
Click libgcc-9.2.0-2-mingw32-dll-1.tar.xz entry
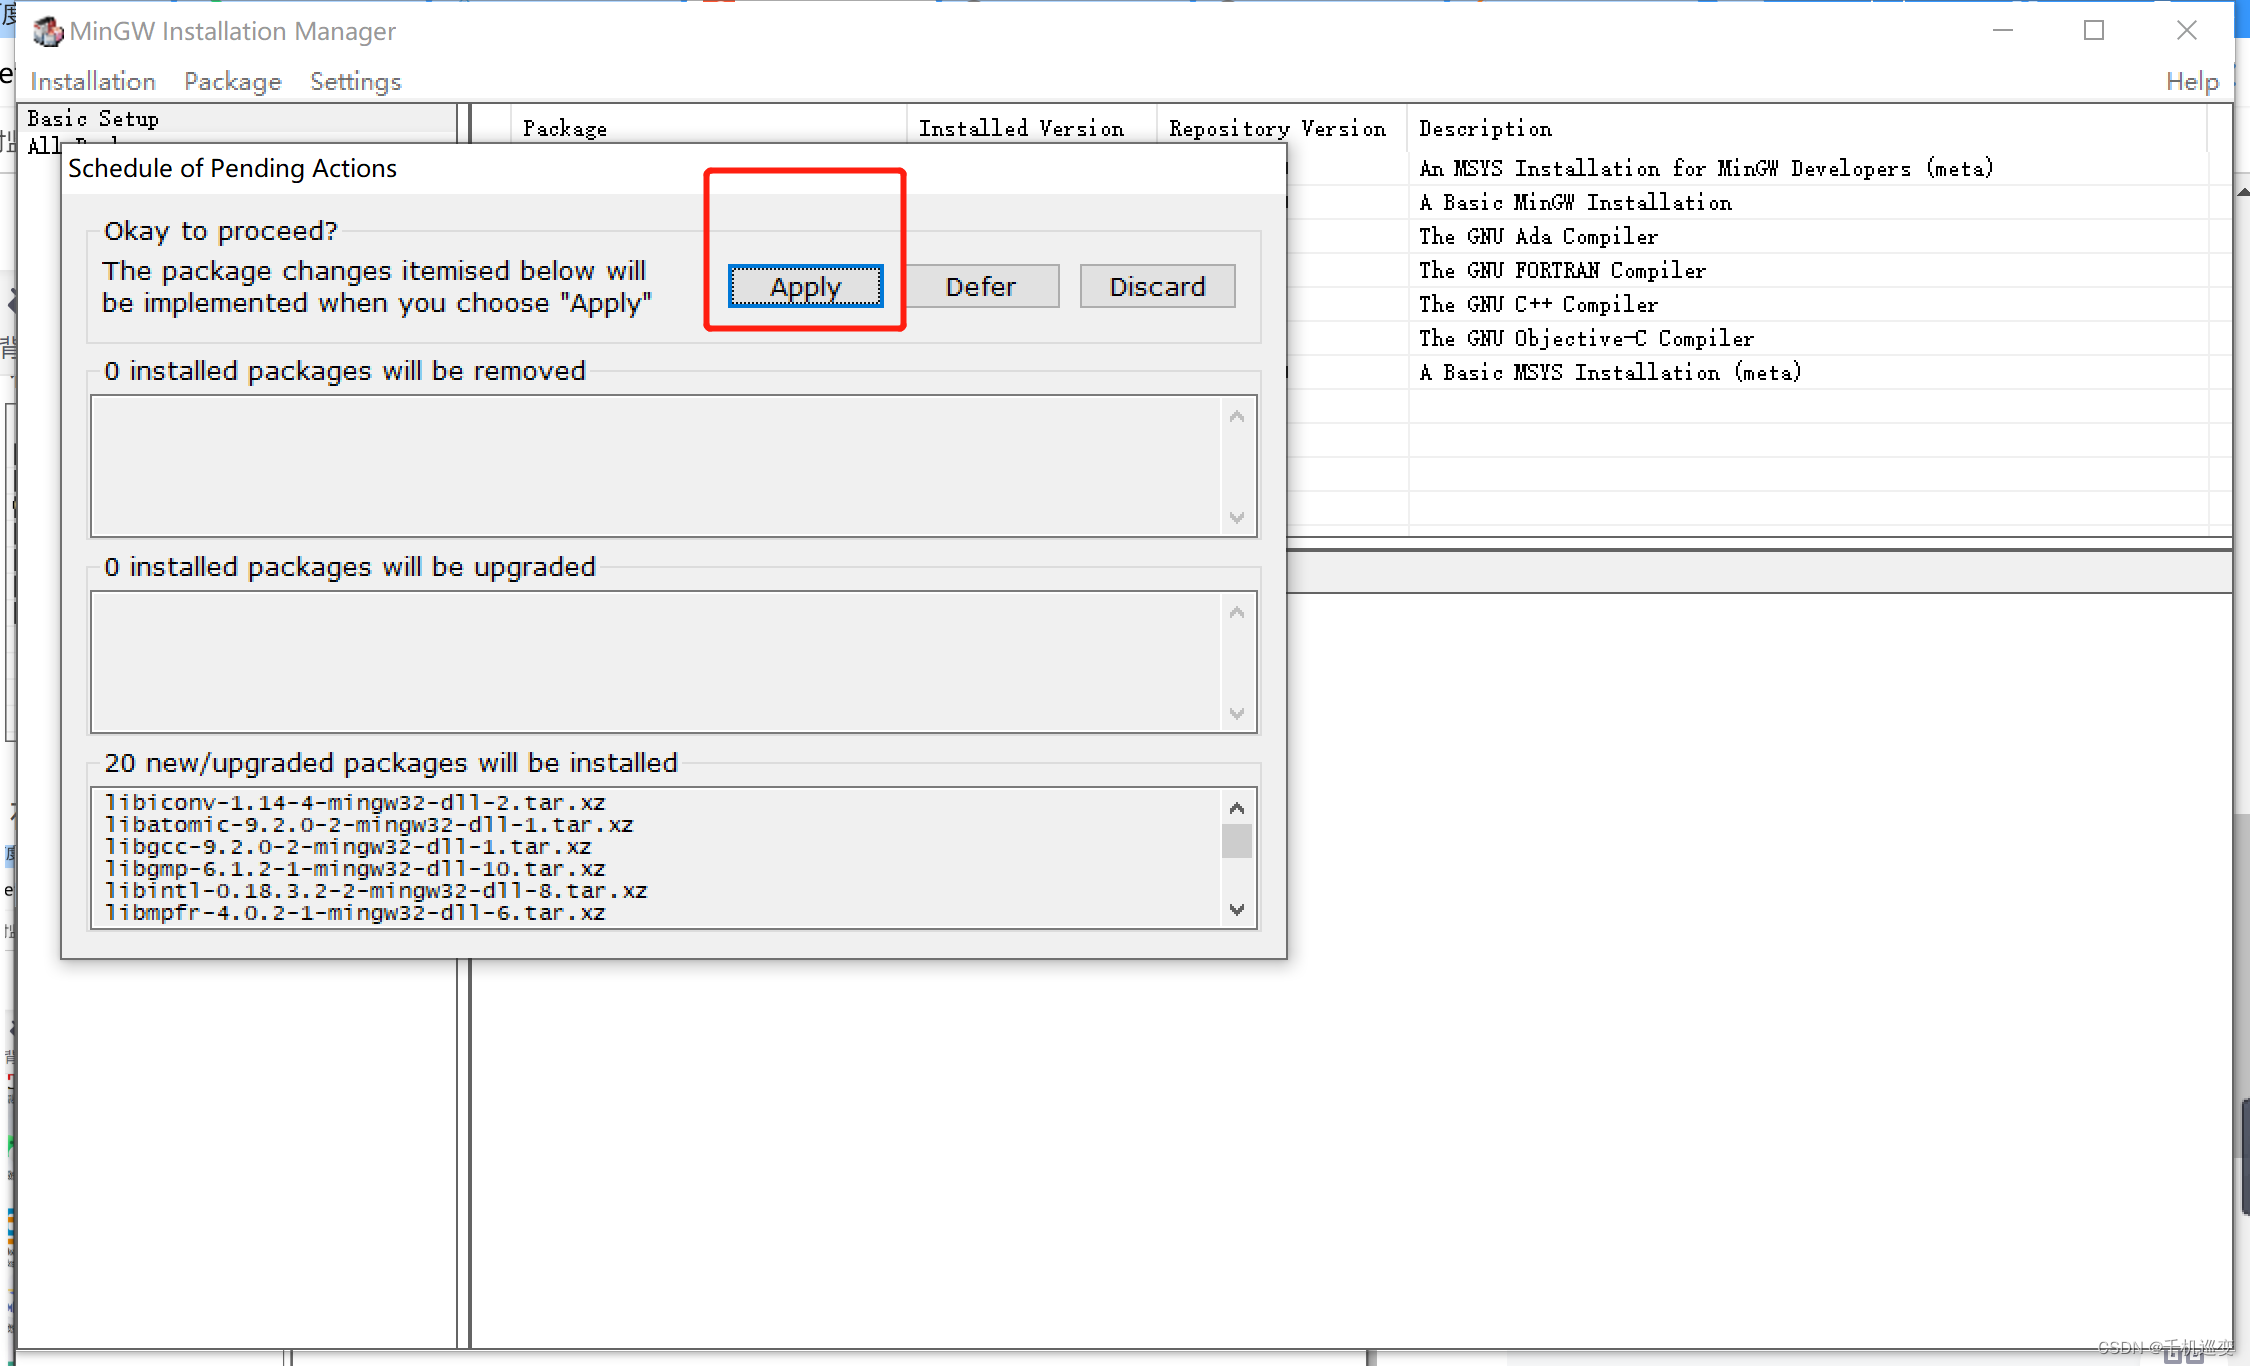coord(348,846)
